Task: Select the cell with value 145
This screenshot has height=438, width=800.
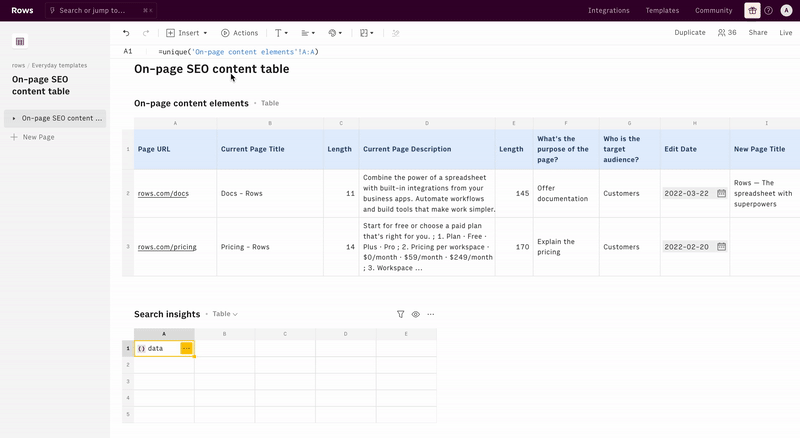Action: (x=514, y=193)
